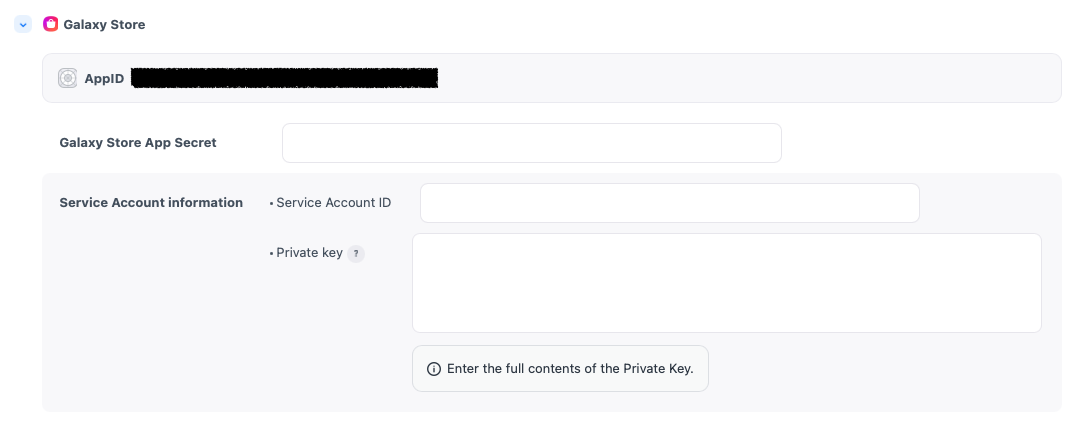Click the gray AppID app icon
The image size is (1074, 421).
(x=68, y=78)
